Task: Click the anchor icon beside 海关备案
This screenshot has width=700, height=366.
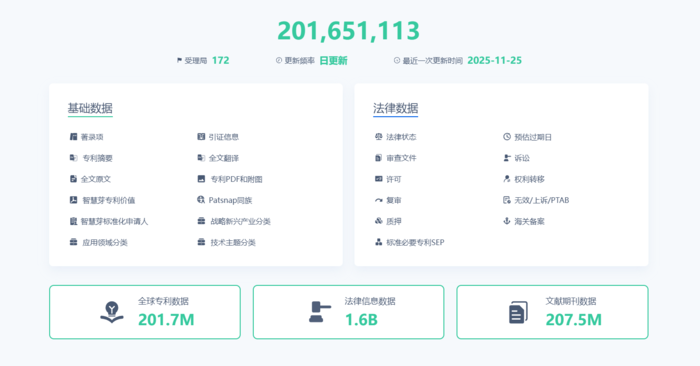Action: [507, 221]
